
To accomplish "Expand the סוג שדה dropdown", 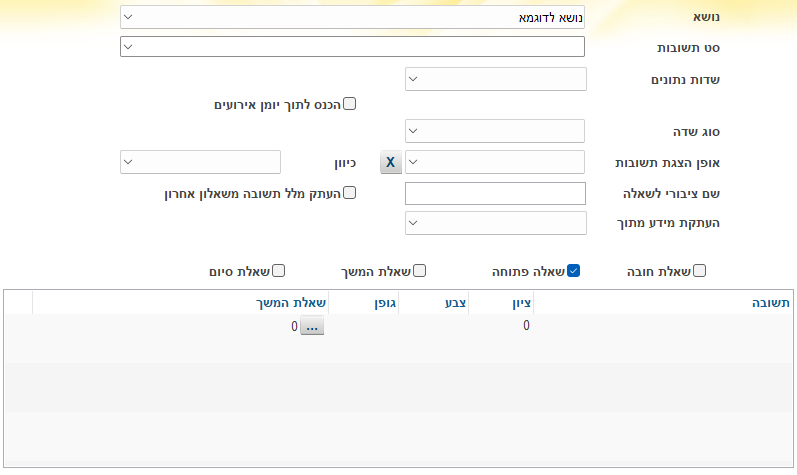I will 496,131.
